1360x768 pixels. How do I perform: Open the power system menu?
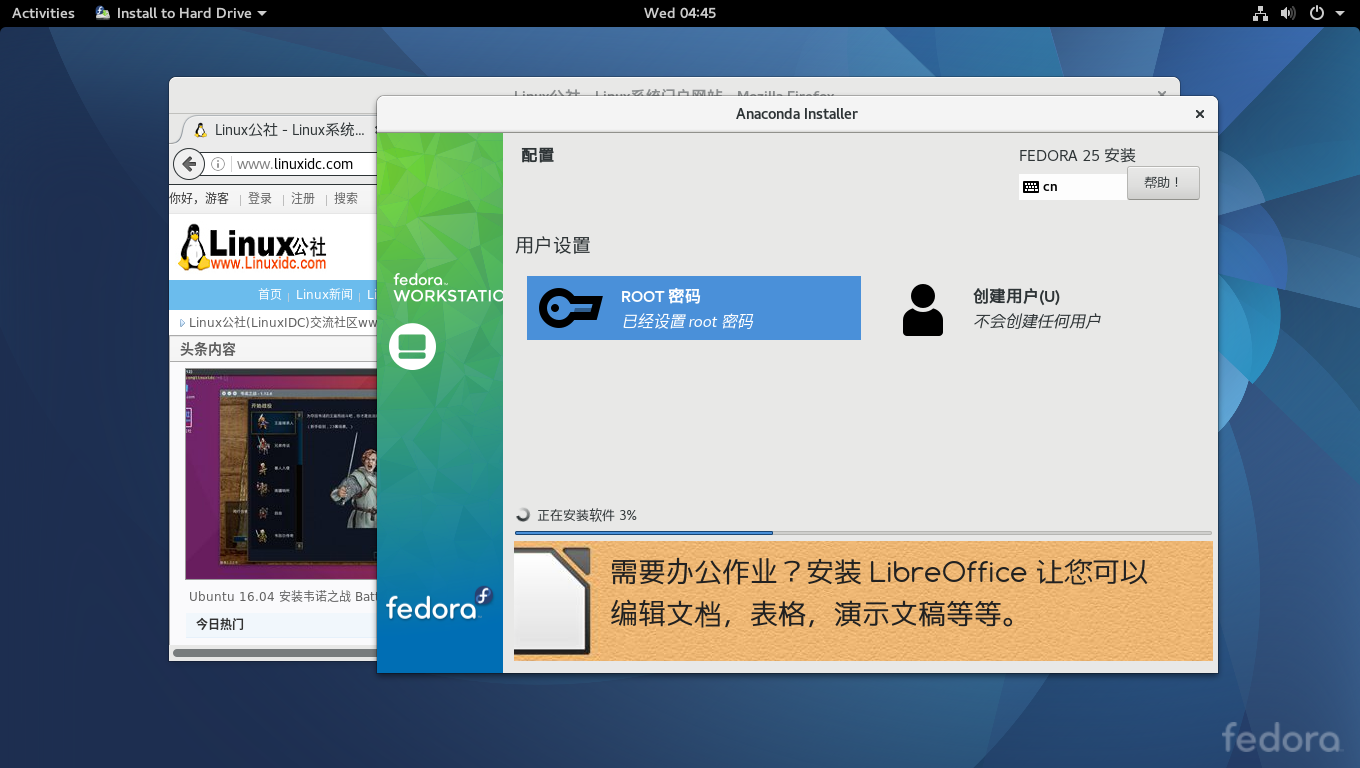(1317, 13)
